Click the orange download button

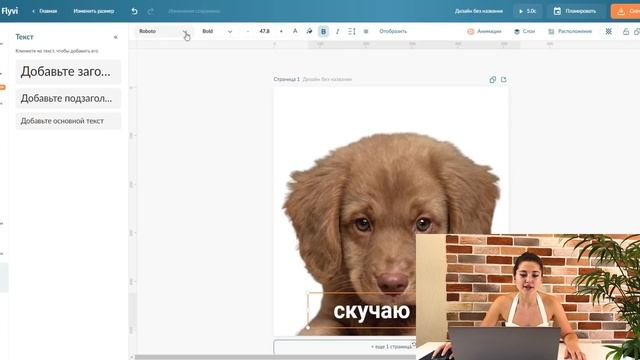[x=626, y=11]
